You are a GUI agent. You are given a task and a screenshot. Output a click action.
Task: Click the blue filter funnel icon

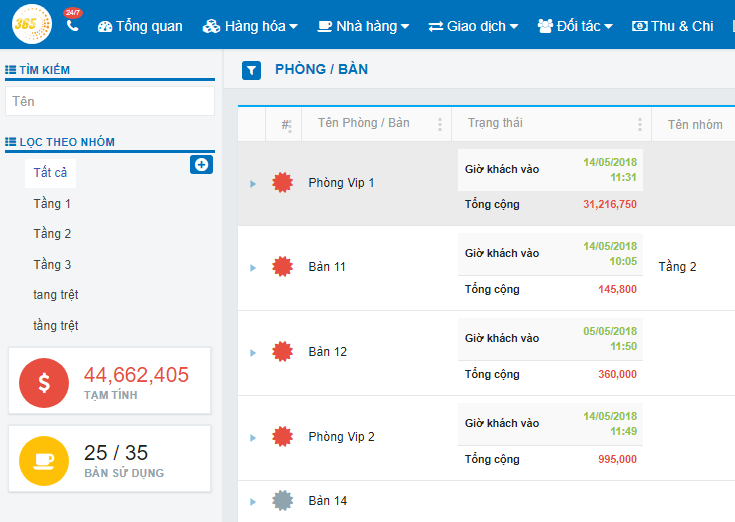point(252,70)
